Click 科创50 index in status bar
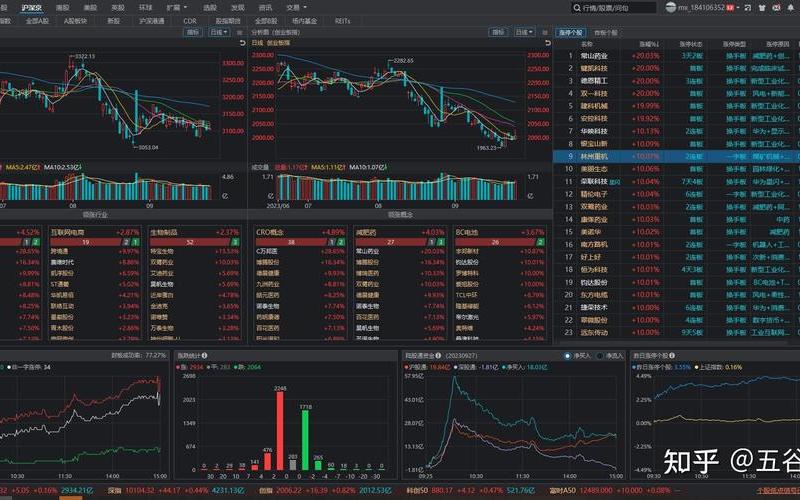Image resolution: width=800 pixels, height=500 pixels. click(415, 491)
